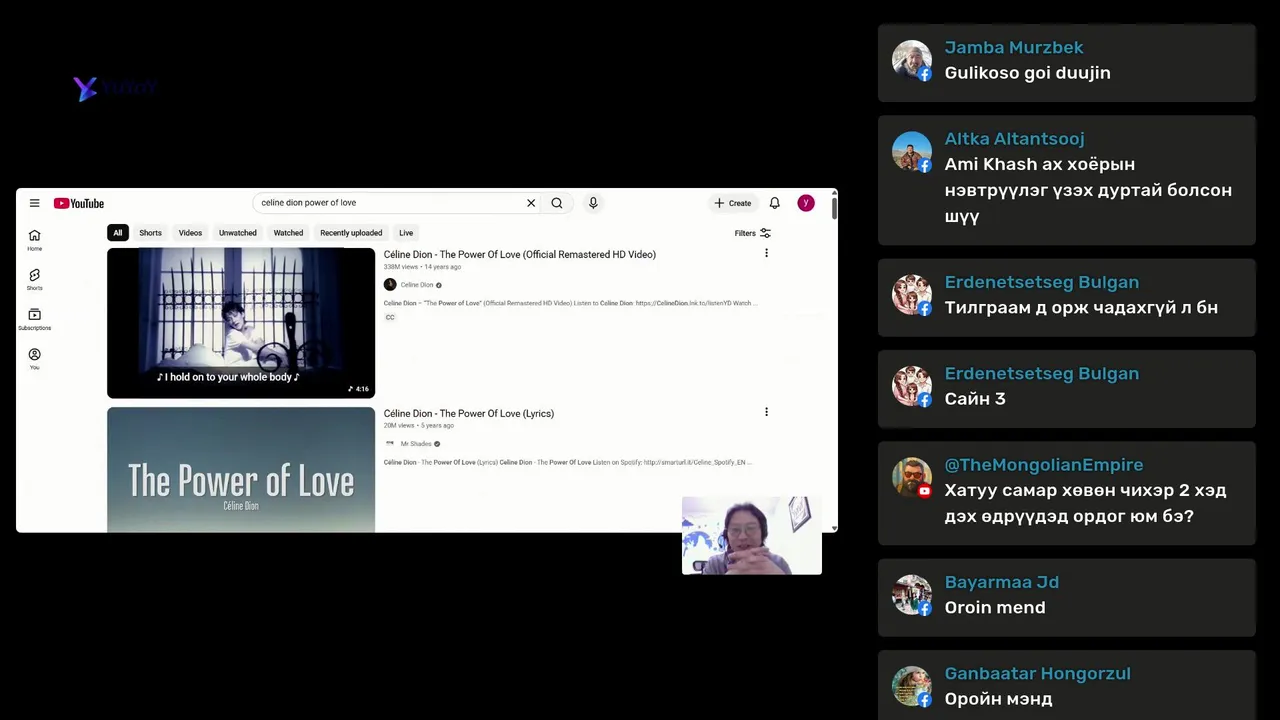The width and height of the screenshot is (1280, 720).
Task: Select the Watched filter chip
Action: (x=288, y=233)
